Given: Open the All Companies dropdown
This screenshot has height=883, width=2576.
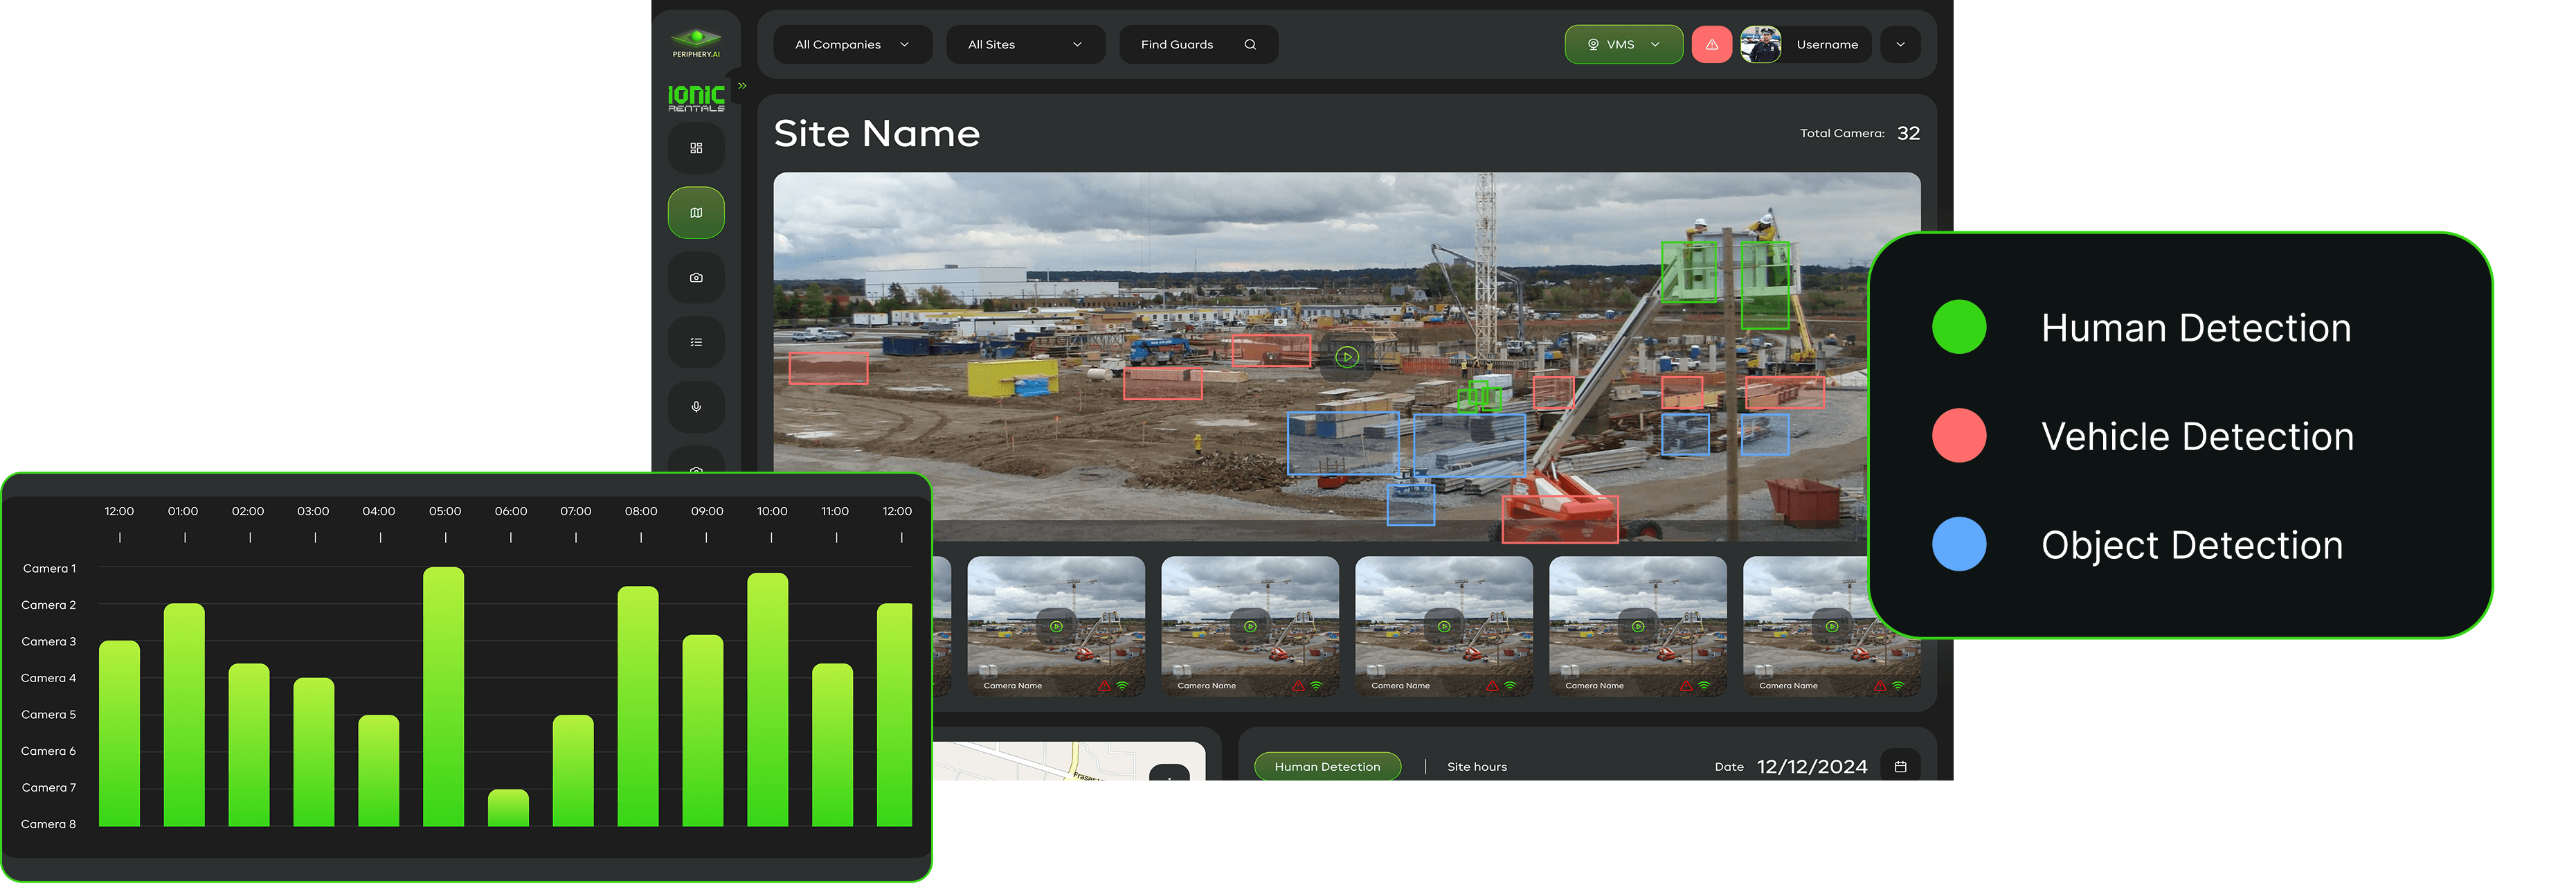Looking at the screenshot, I should point(852,45).
